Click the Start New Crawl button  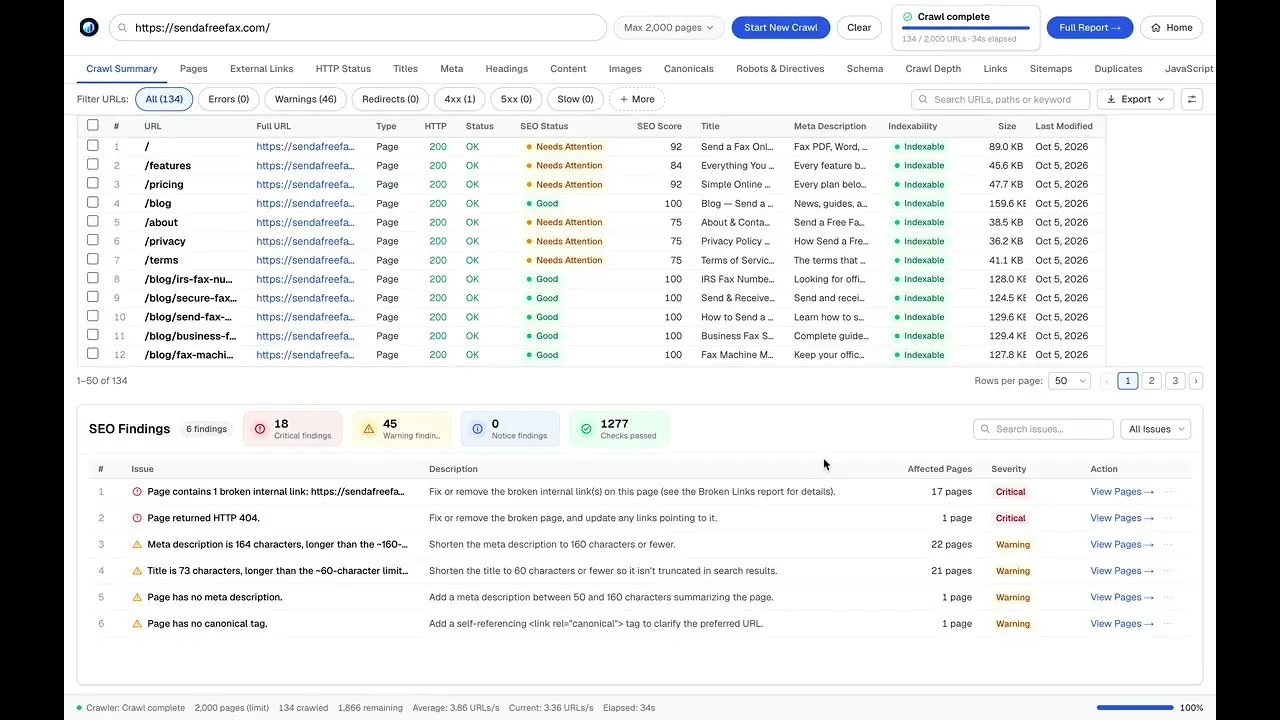tap(781, 28)
